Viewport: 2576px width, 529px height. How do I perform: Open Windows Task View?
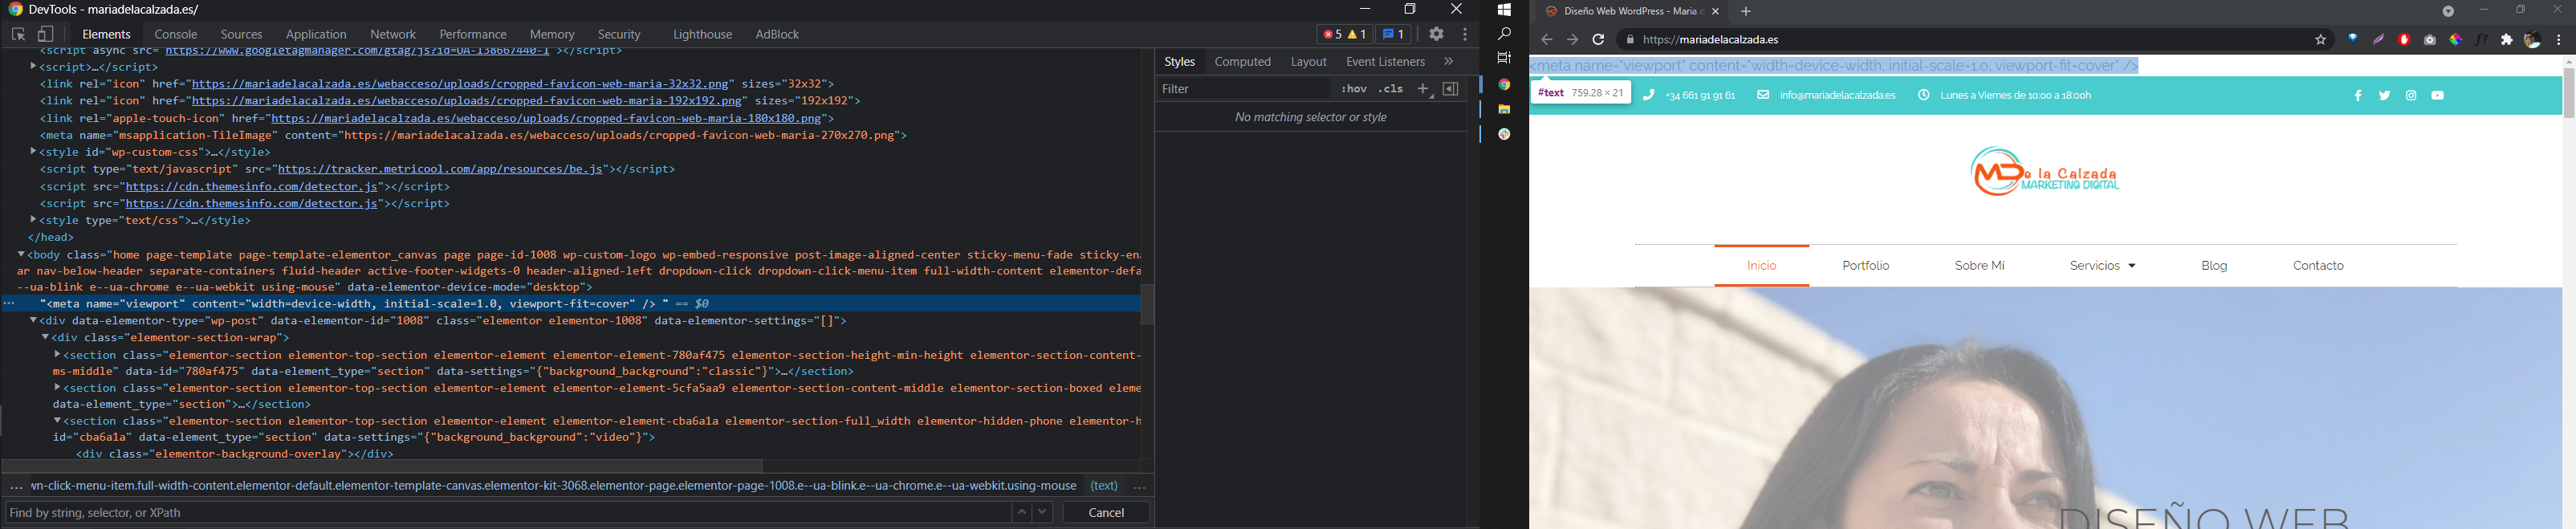click(x=1504, y=59)
